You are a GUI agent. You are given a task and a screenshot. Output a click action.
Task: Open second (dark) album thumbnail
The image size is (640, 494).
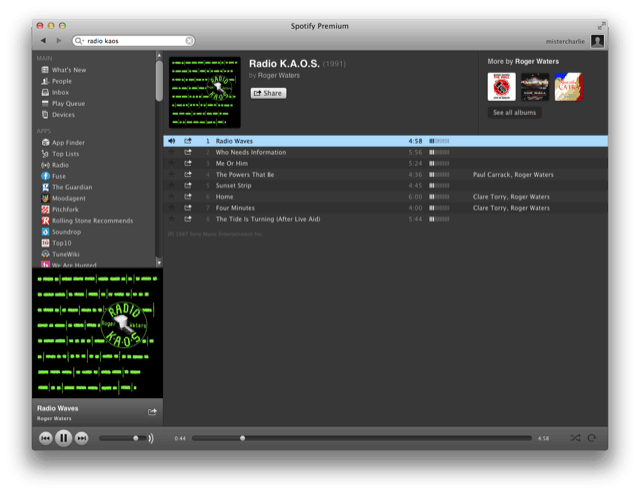pos(535,87)
